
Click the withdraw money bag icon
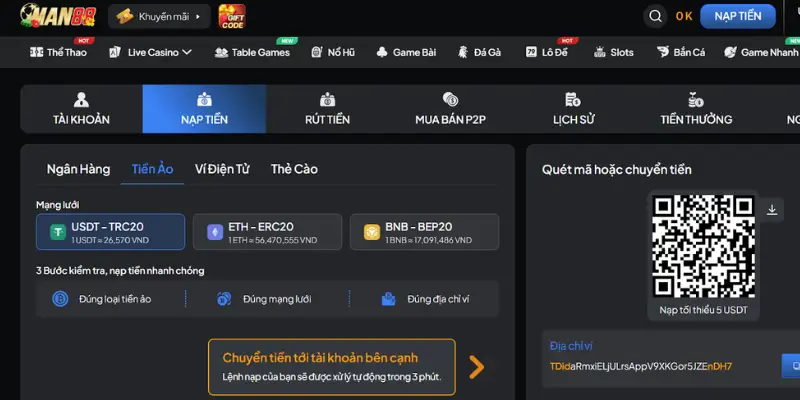pos(328,99)
